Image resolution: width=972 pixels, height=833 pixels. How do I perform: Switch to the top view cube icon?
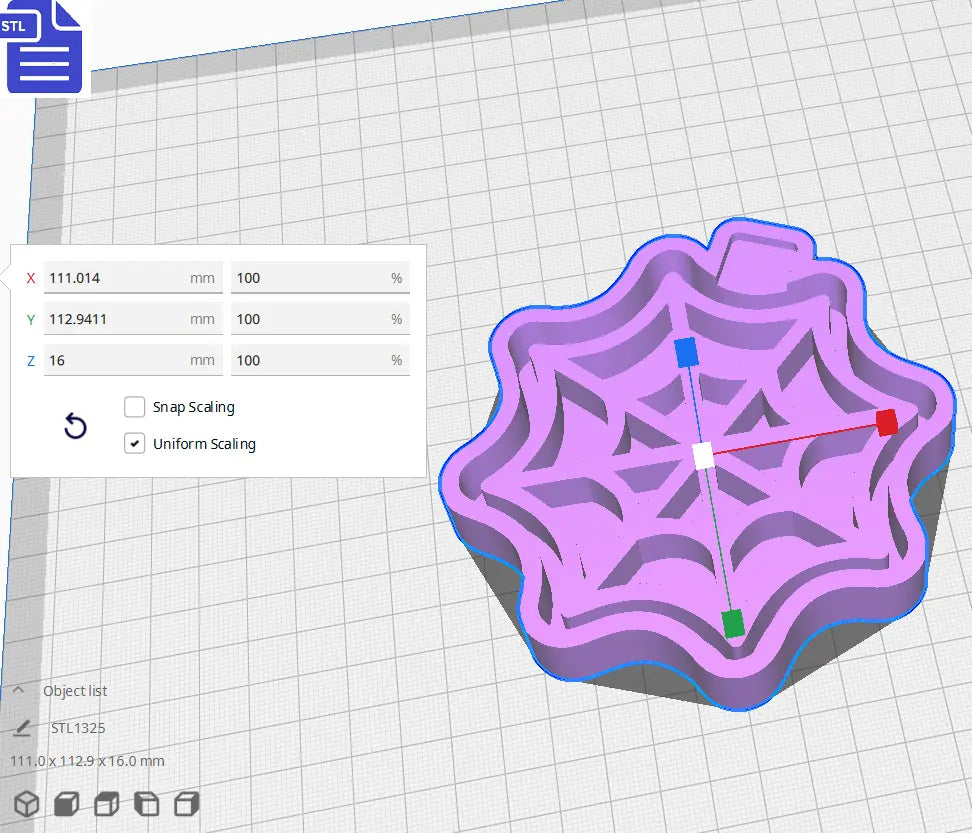[106, 804]
